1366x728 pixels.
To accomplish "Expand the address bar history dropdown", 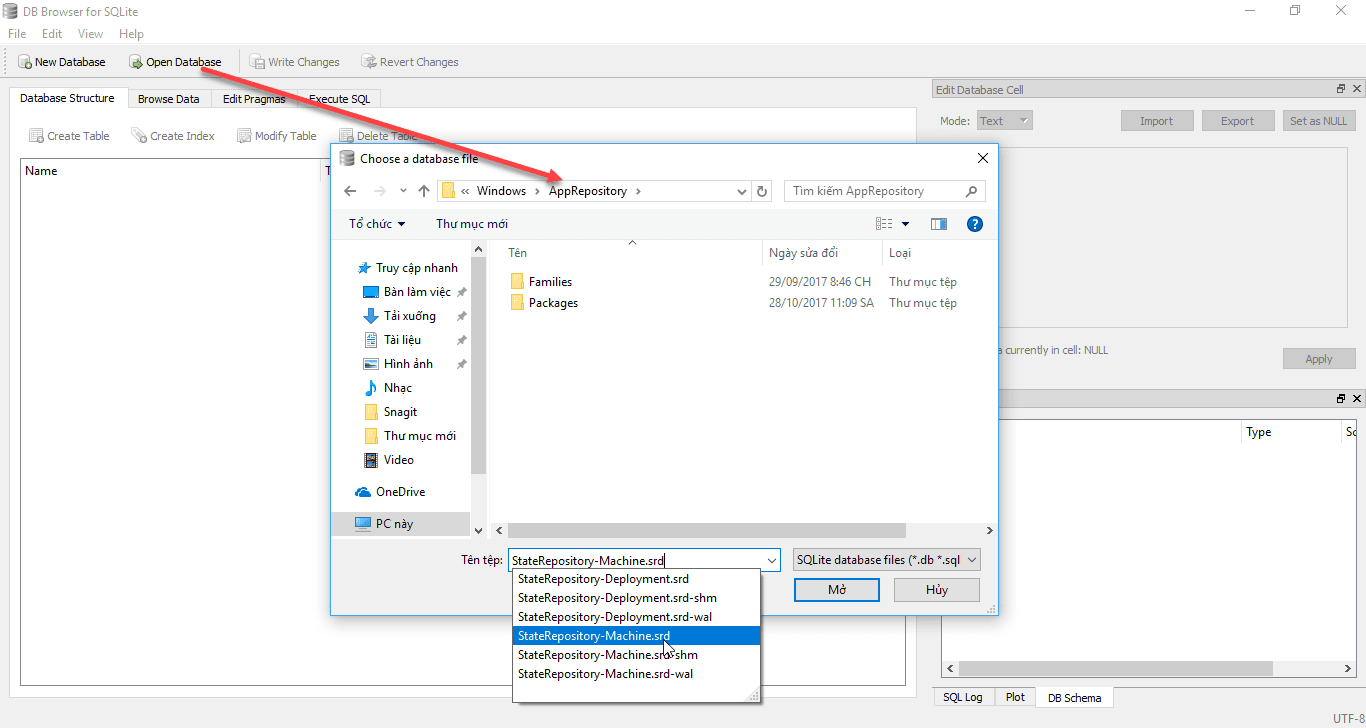I will (741, 191).
